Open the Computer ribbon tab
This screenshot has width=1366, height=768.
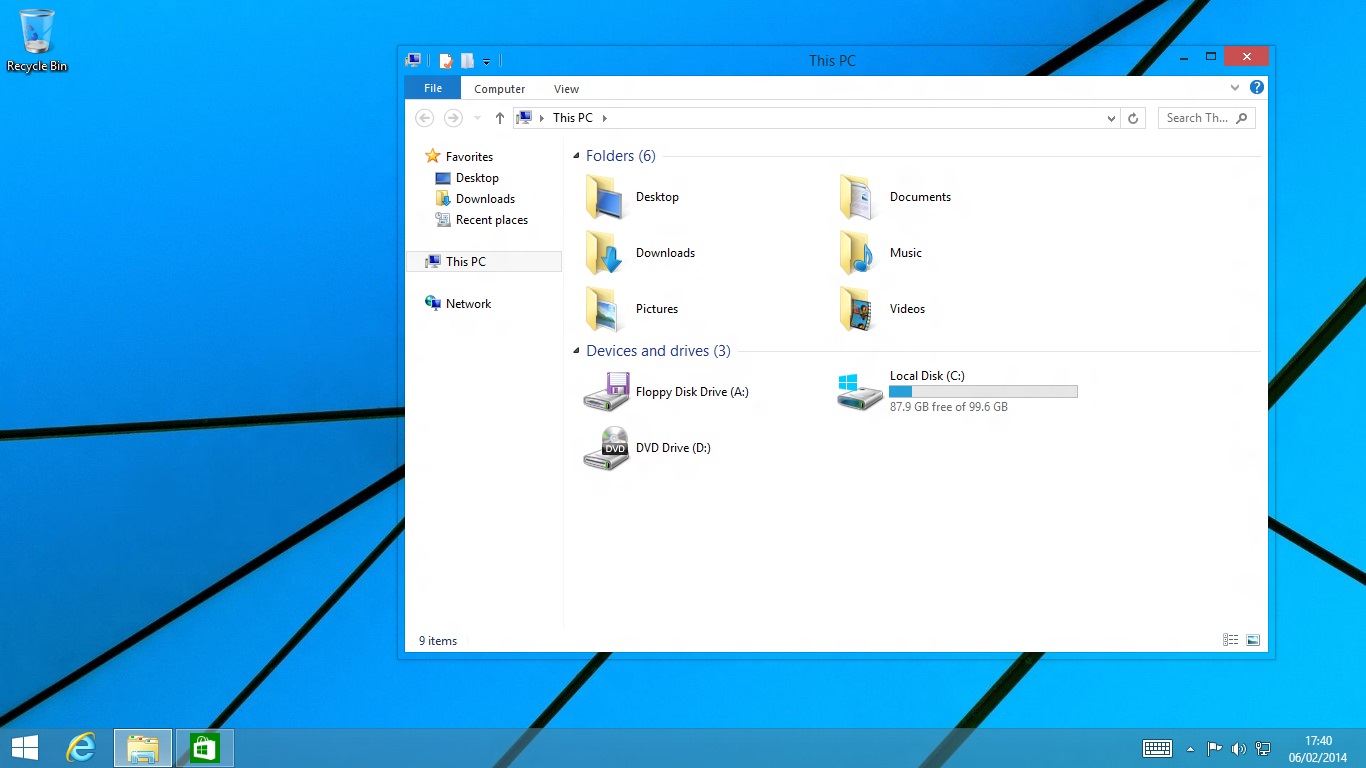click(x=499, y=89)
